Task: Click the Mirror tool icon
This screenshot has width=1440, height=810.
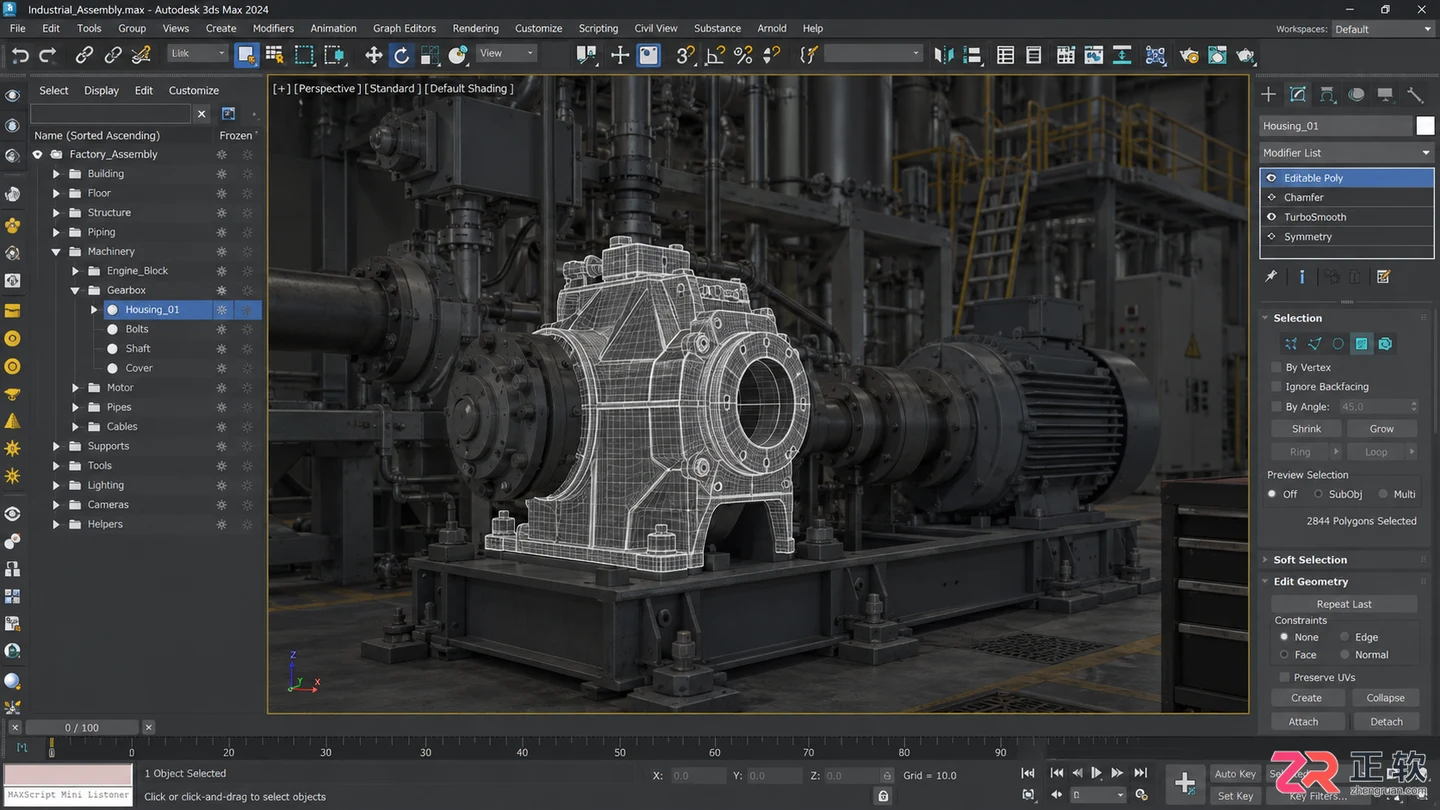Action: click(x=943, y=55)
